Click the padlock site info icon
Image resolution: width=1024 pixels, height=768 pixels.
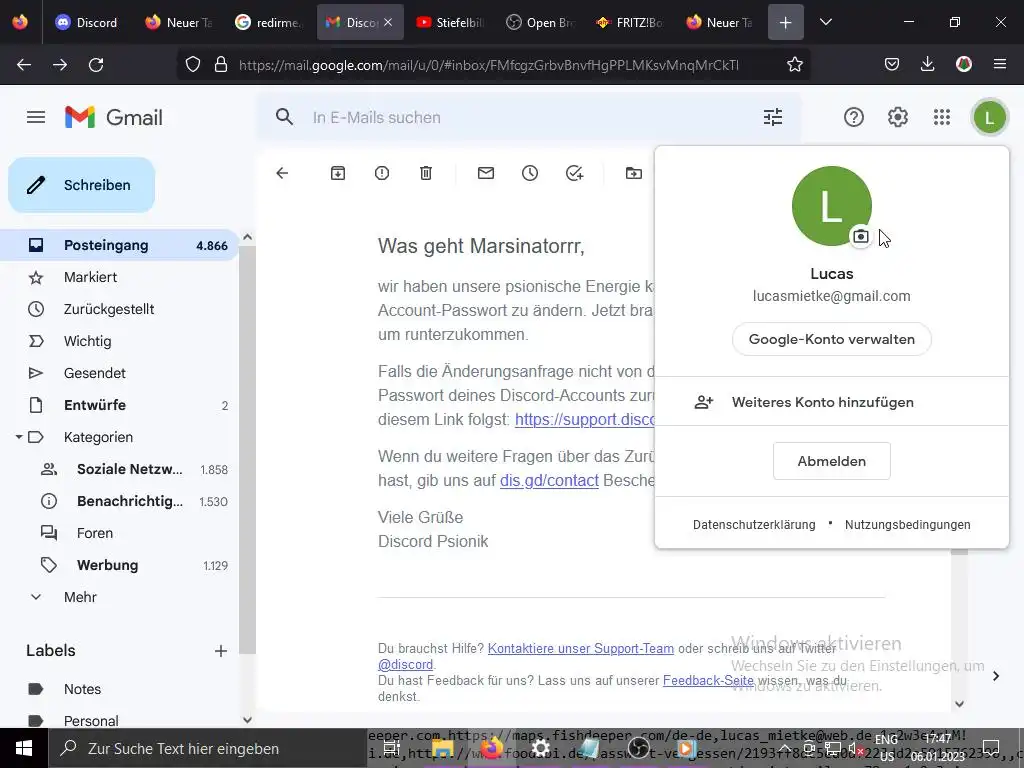point(221,65)
